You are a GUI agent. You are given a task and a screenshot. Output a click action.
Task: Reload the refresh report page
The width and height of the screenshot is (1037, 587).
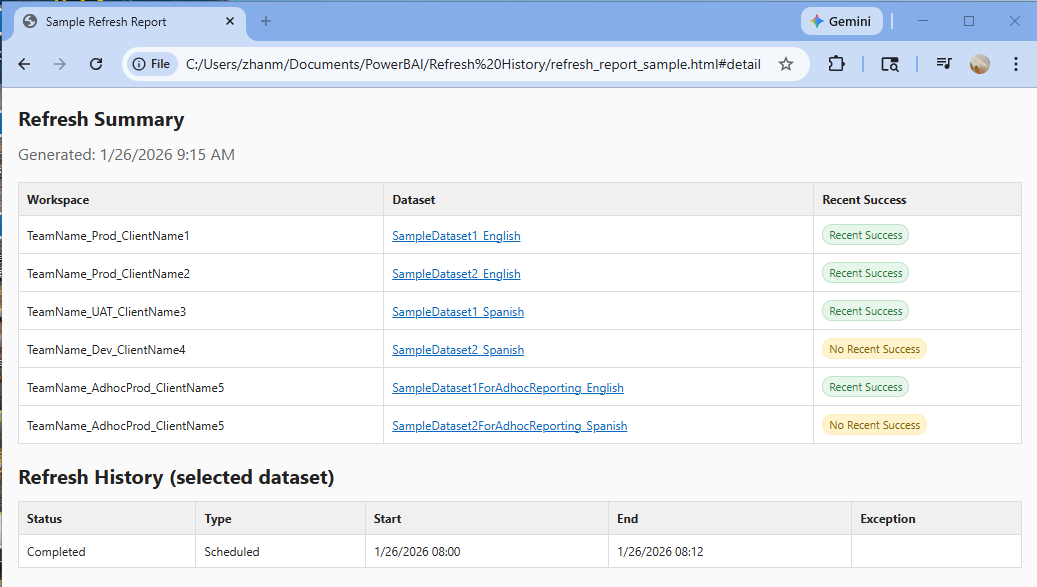click(x=95, y=63)
